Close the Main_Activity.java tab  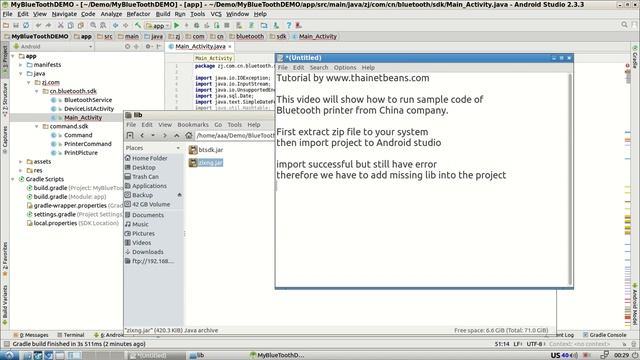(x=230, y=47)
